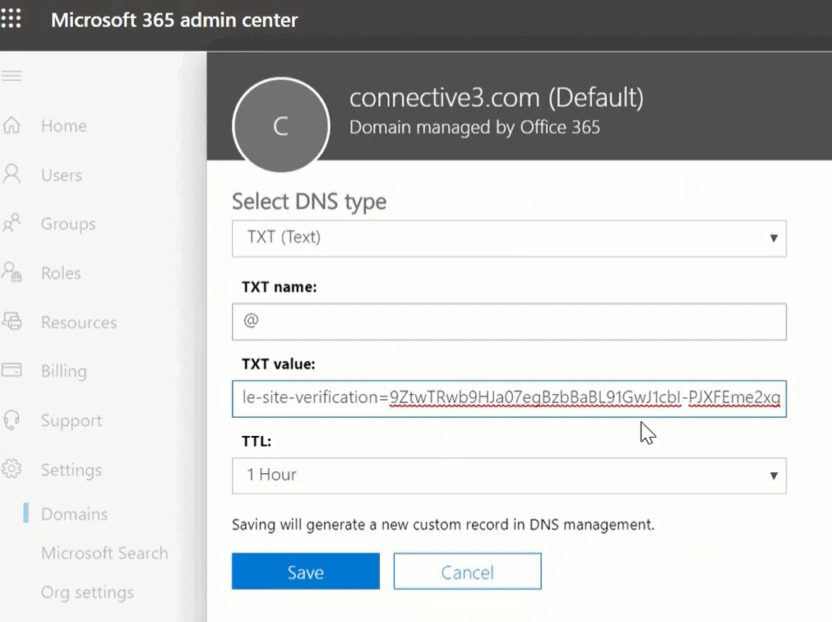Open the app launcher waffle icon
The height and width of the screenshot is (622, 832).
click(x=12, y=19)
